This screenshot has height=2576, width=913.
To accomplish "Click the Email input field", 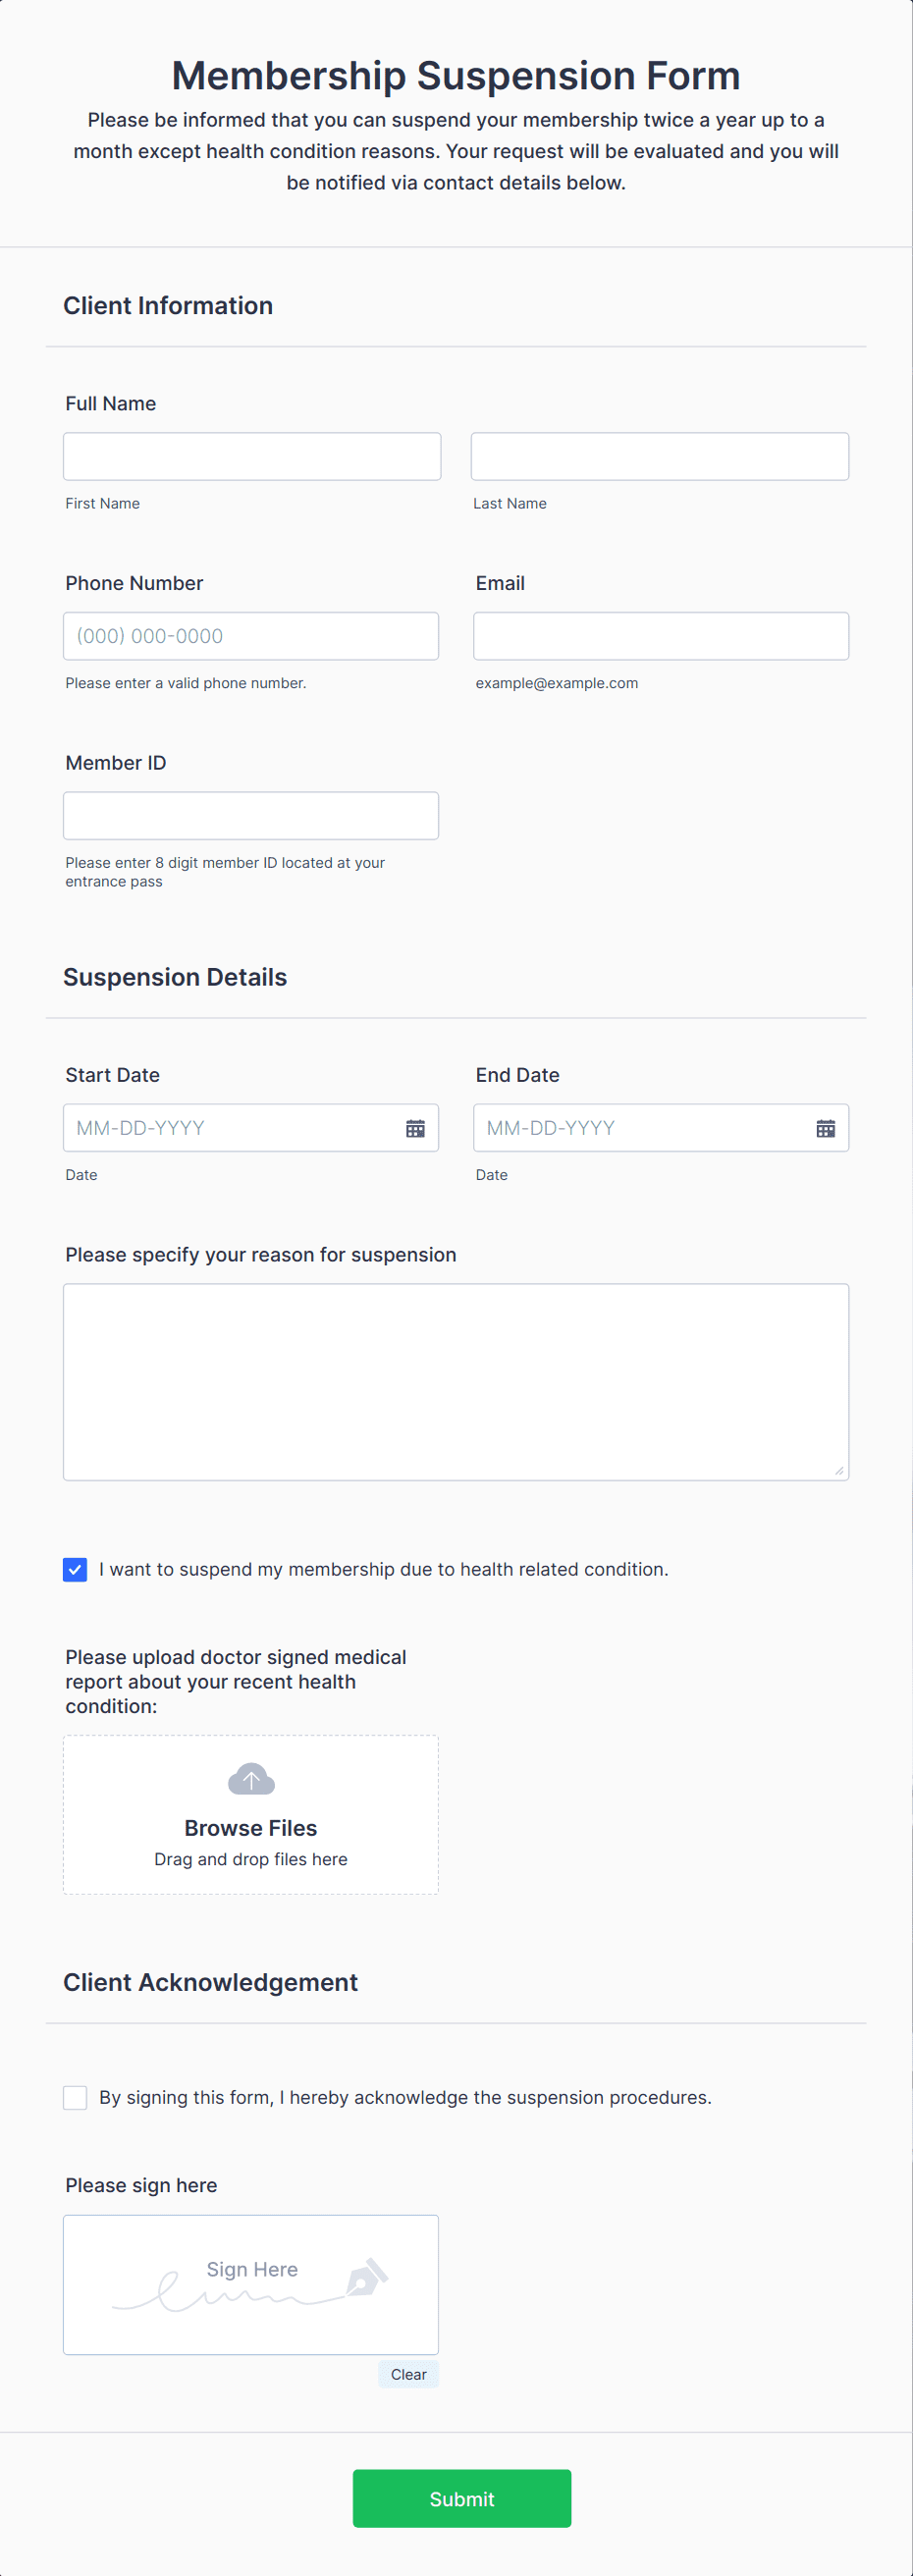I will tap(659, 635).
